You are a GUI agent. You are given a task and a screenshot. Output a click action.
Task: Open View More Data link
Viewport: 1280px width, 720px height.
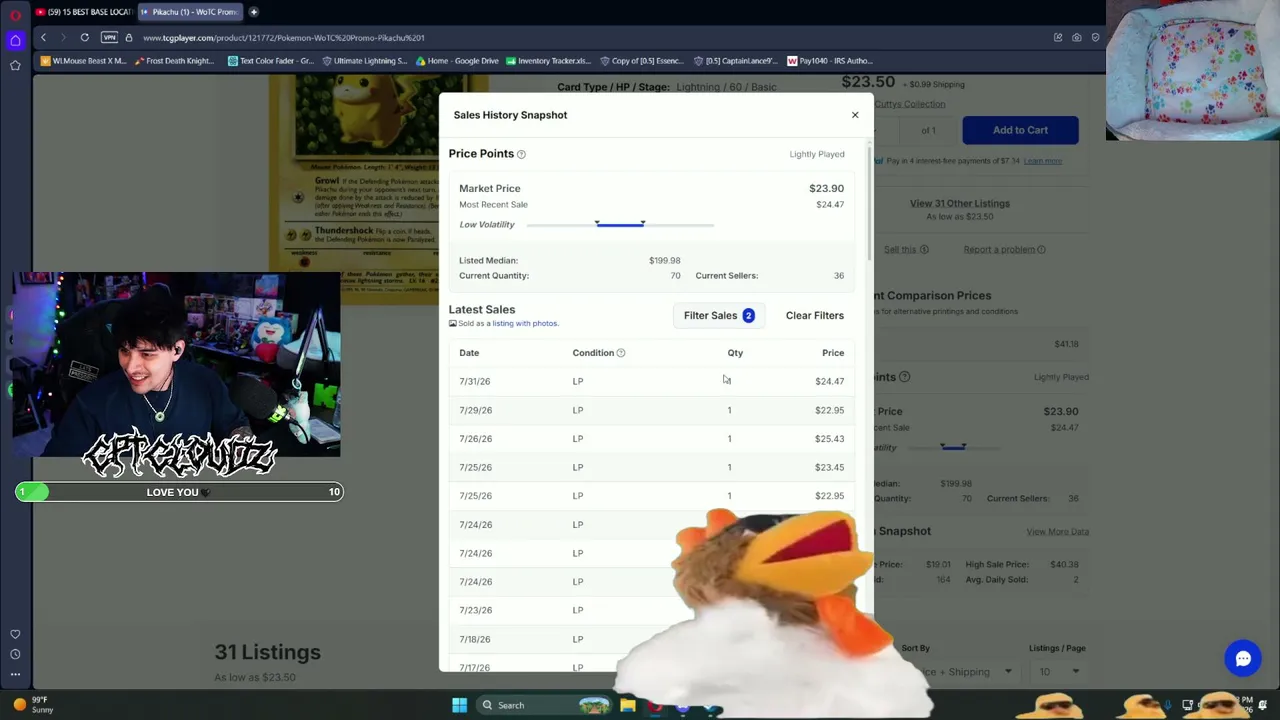(1057, 532)
